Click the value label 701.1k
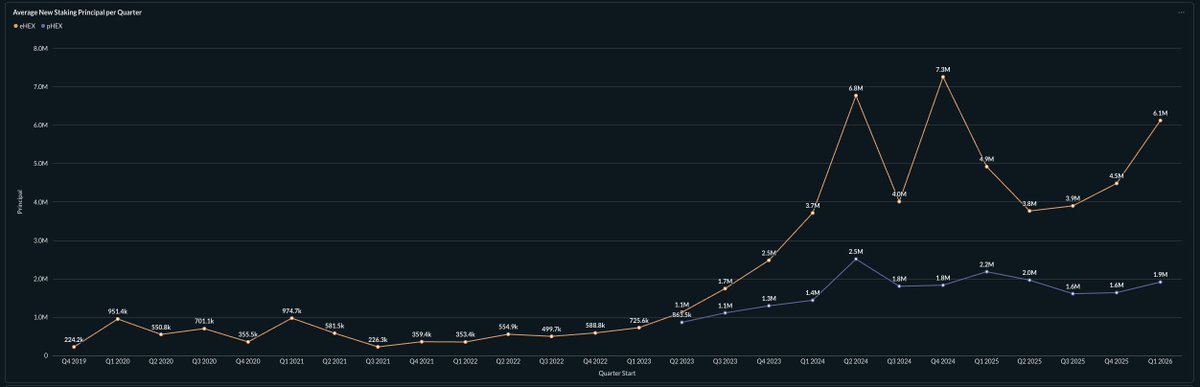The height and width of the screenshot is (387, 1200). click(x=204, y=321)
